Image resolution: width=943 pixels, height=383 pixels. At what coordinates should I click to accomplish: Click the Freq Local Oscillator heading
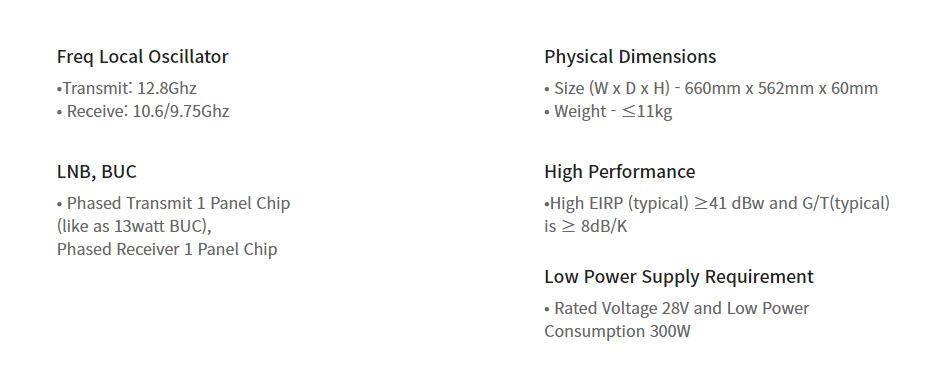tap(143, 57)
